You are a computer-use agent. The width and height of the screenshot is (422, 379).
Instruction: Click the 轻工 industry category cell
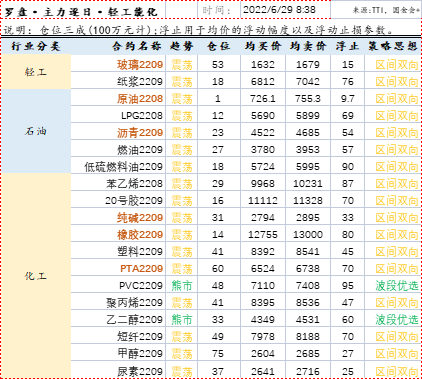(36, 72)
